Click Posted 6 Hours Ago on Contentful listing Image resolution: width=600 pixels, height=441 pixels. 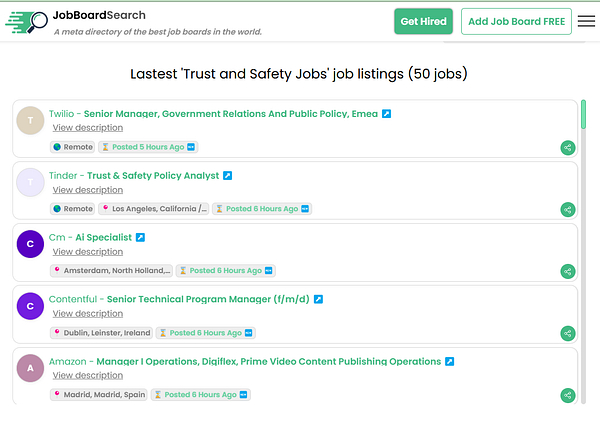[206, 333]
